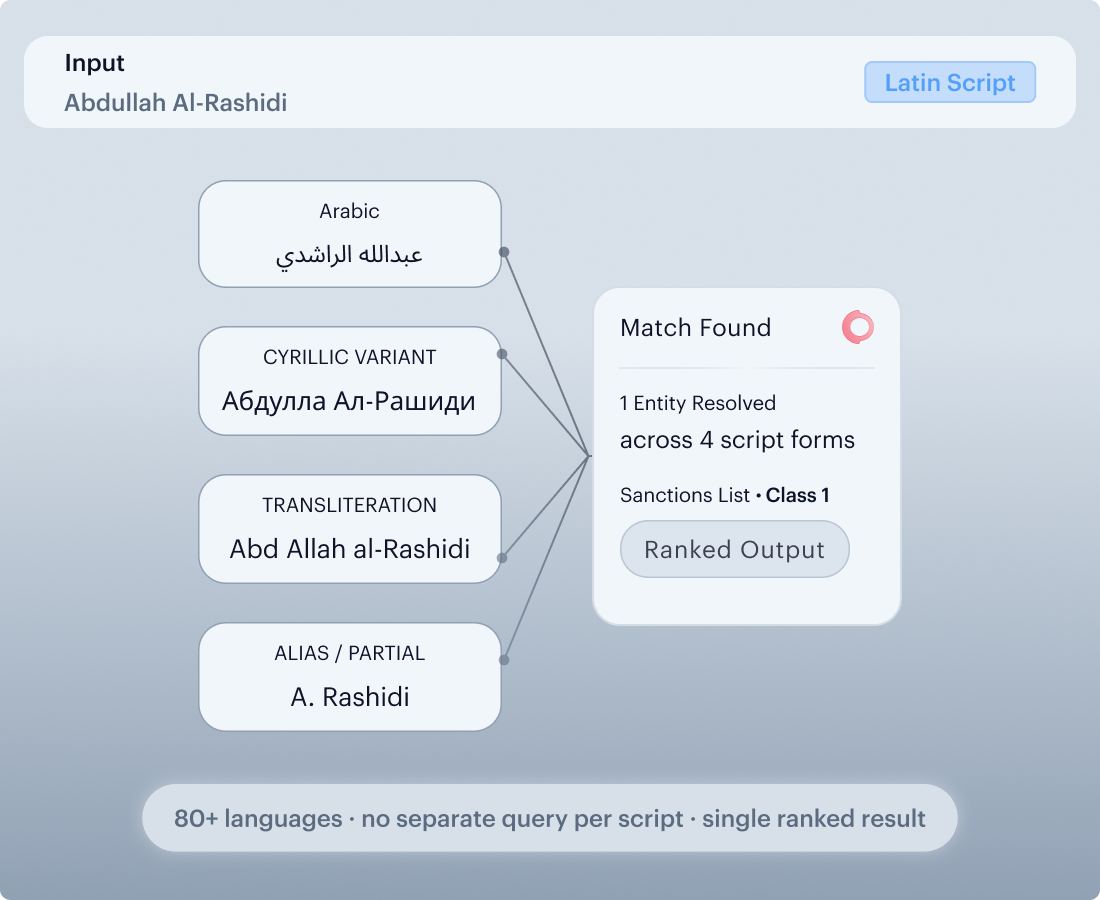The height and width of the screenshot is (900, 1100).
Task: Click the Input label in the top bar
Action: (x=94, y=62)
